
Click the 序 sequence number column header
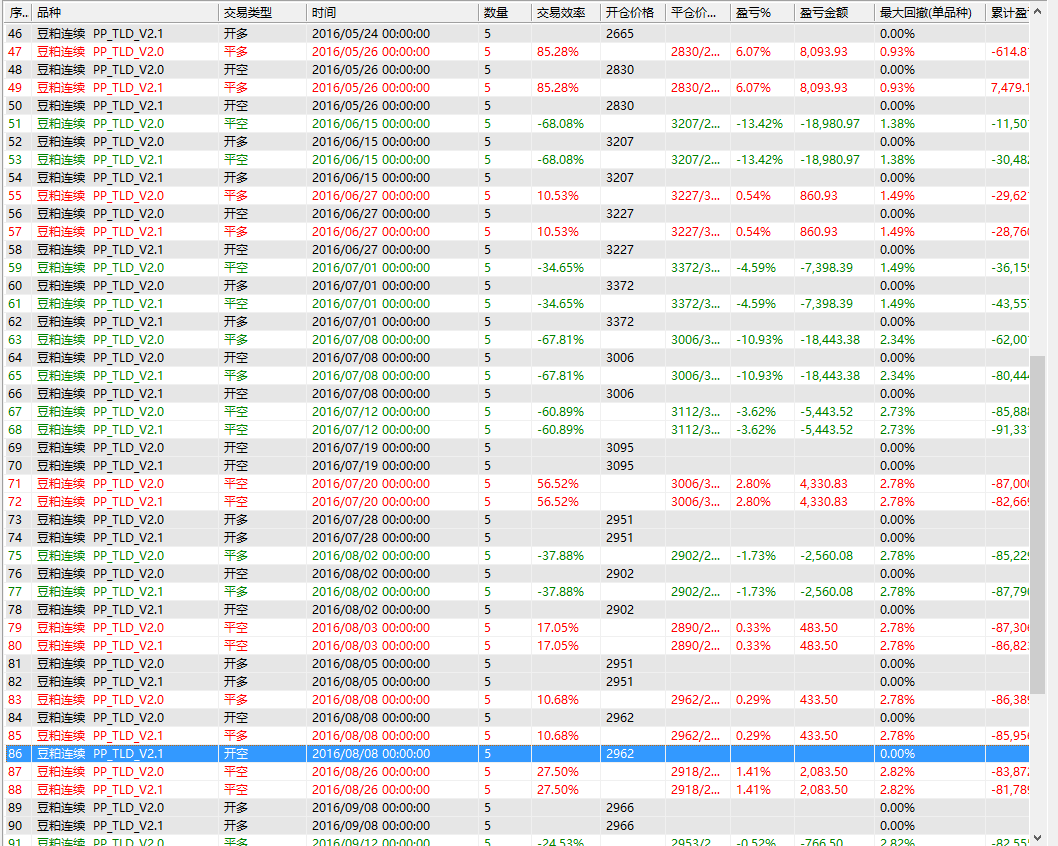click(x=16, y=13)
